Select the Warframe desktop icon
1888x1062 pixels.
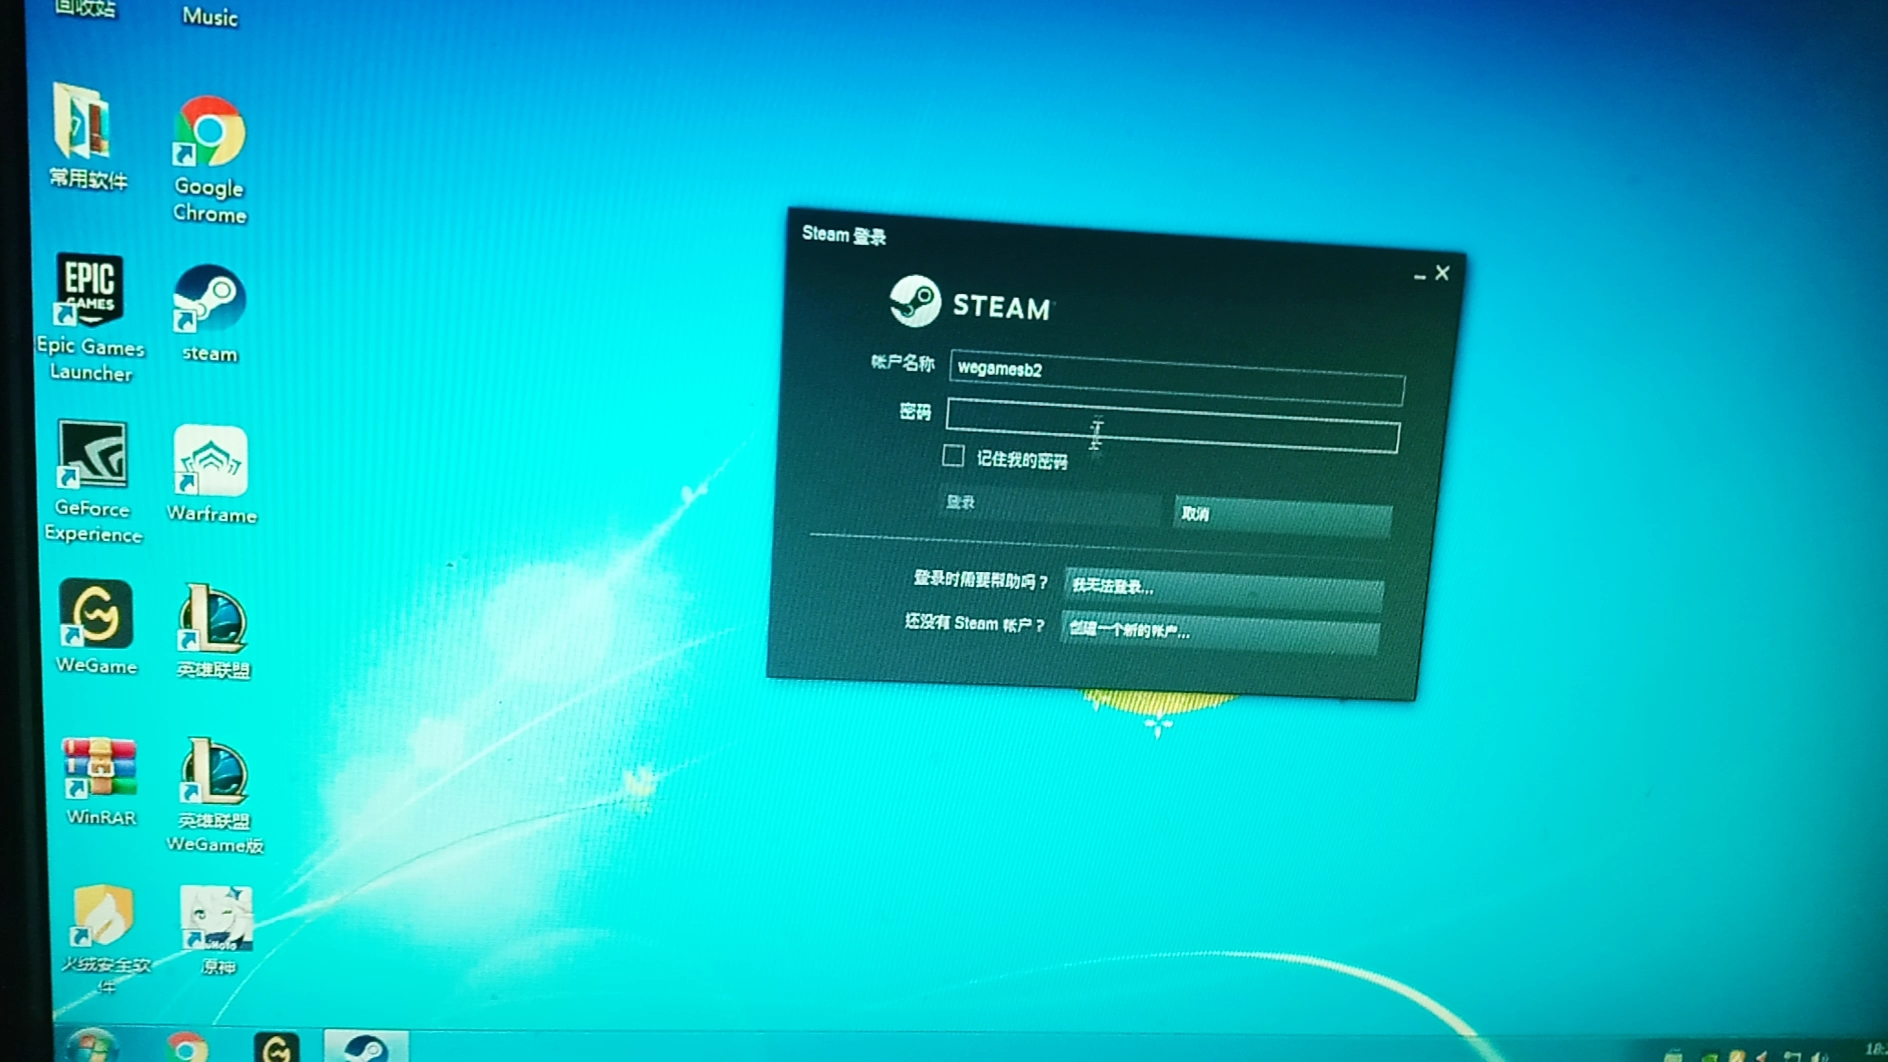(x=211, y=474)
